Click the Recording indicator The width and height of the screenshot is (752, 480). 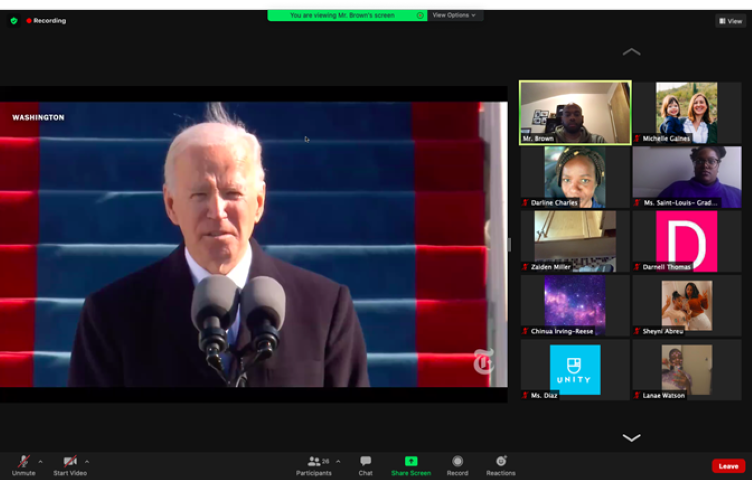46,20
